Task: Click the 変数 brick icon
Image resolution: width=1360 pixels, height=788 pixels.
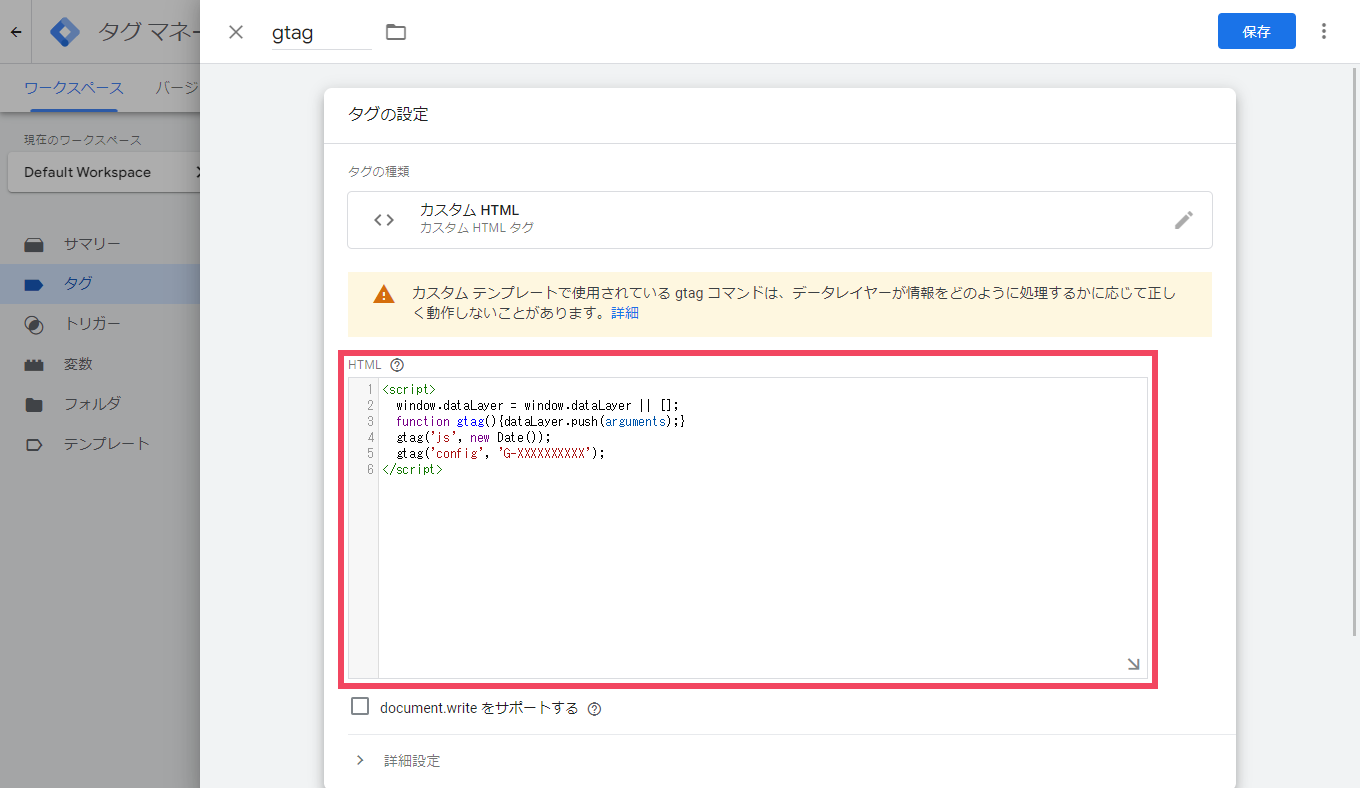Action: (x=34, y=365)
